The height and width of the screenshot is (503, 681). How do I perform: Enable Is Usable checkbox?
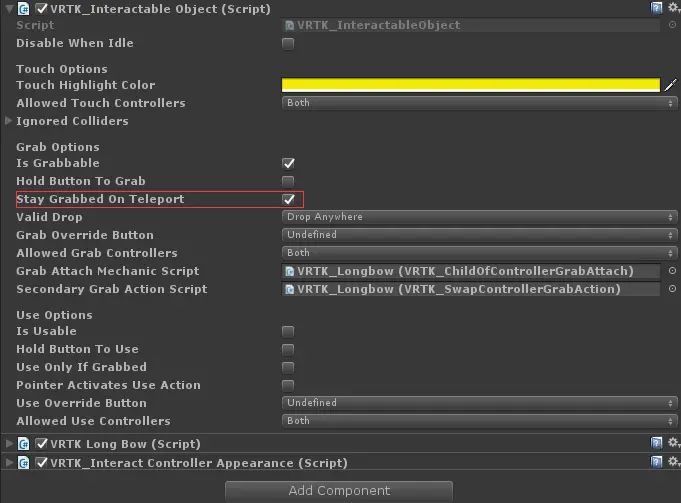[x=288, y=332]
